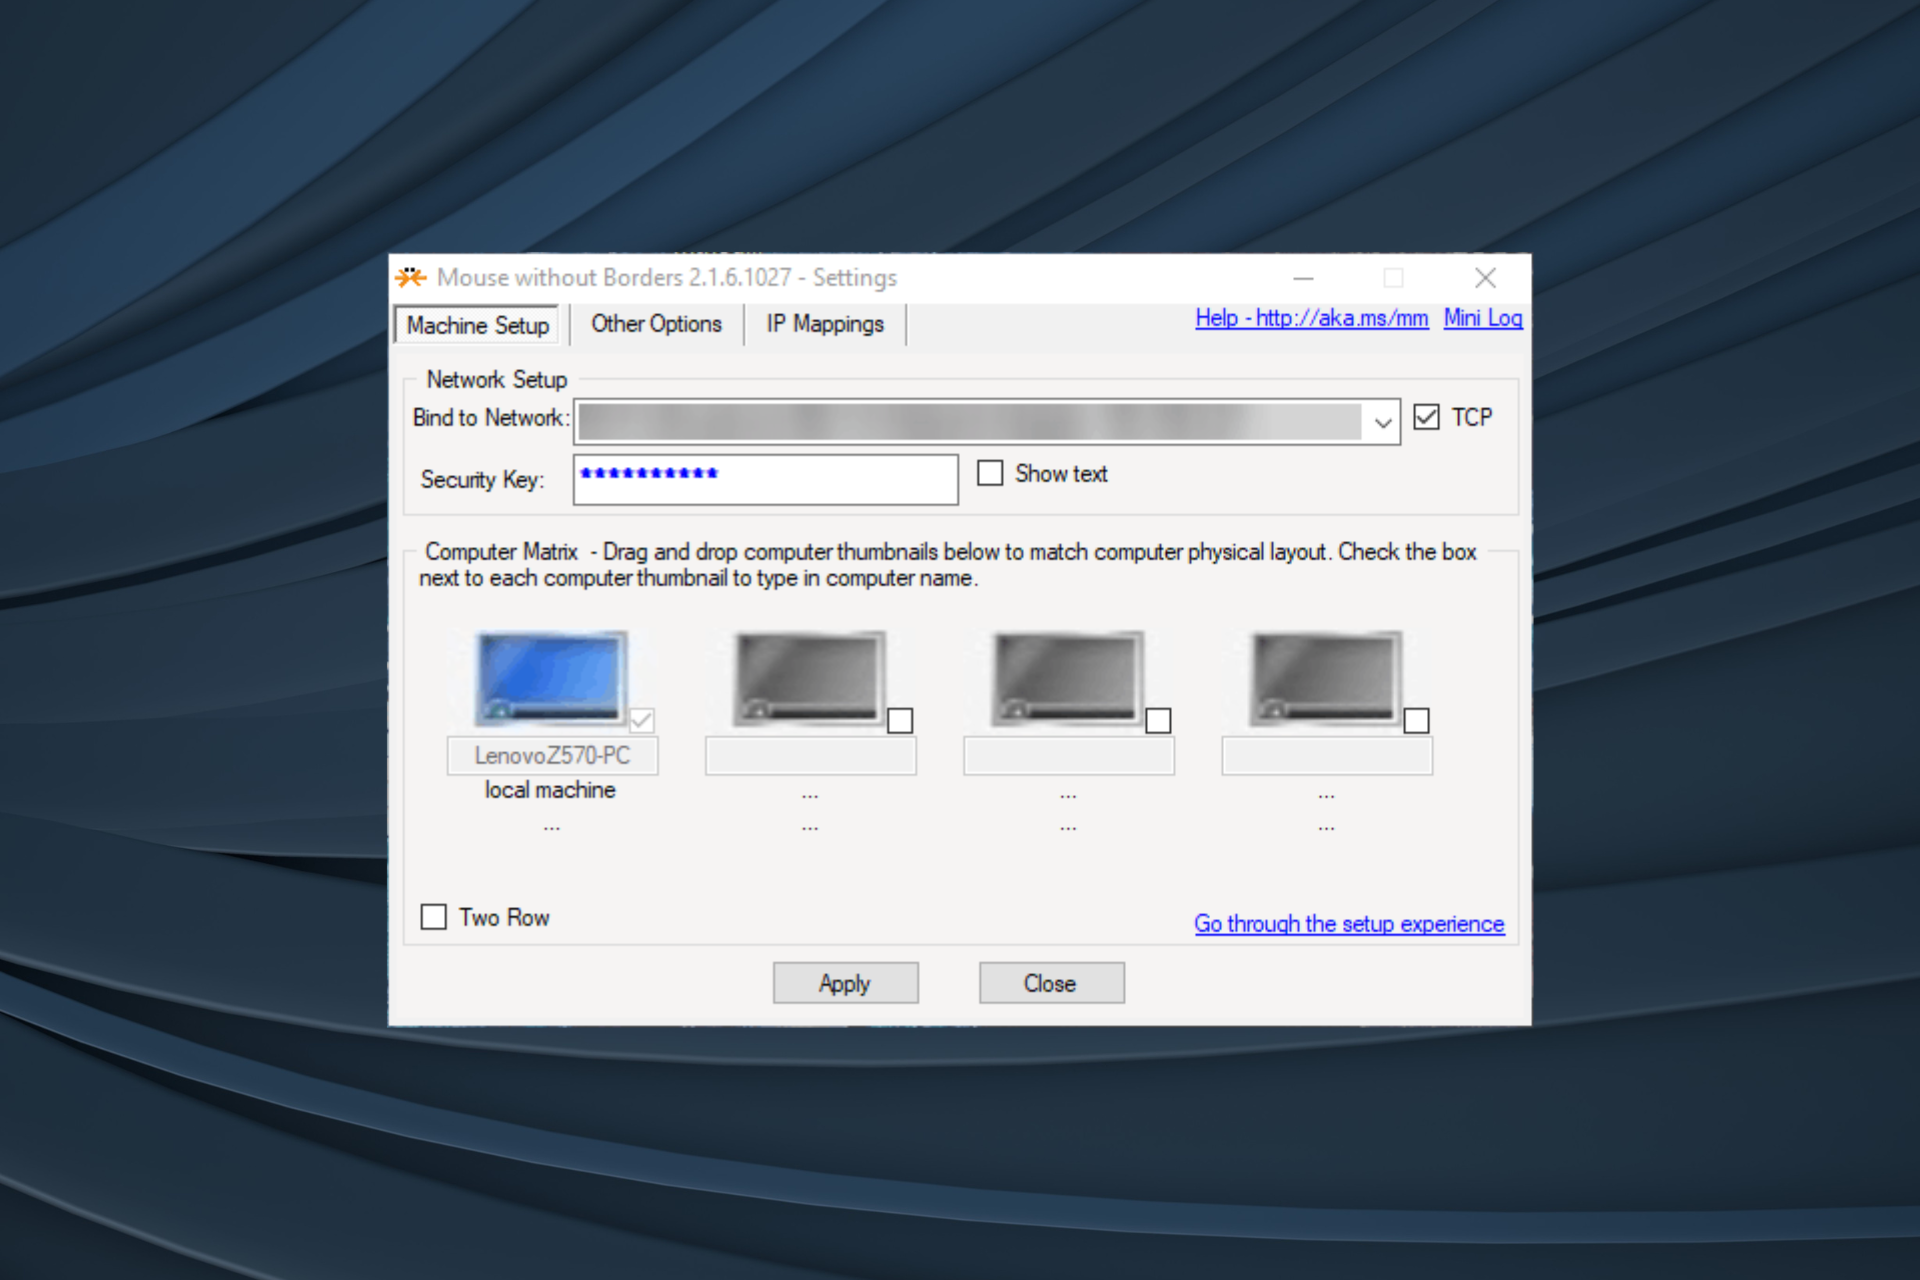Click the Apply button
The width and height of the screenshot is (1920, 1280).
point(843,983)
